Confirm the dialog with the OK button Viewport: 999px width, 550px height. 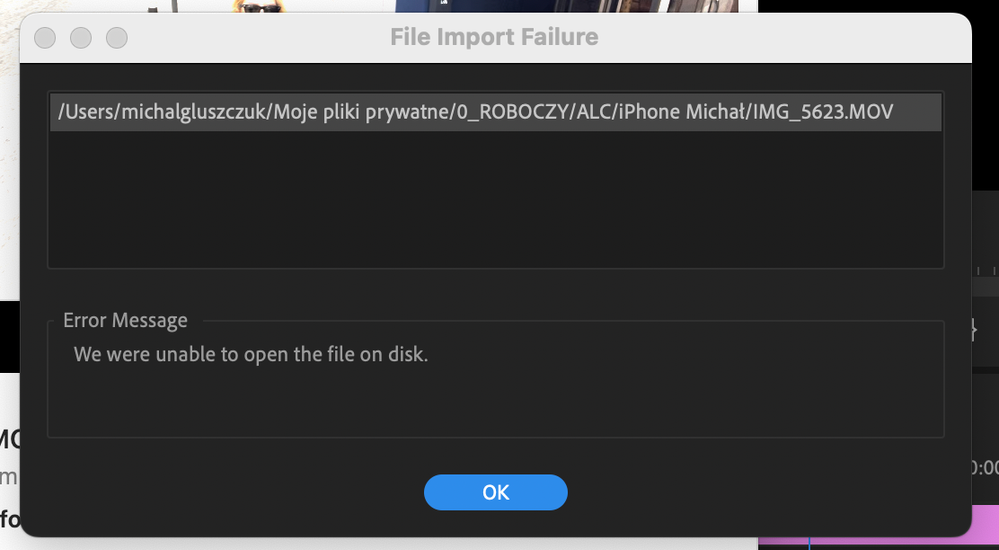[496, 492]
